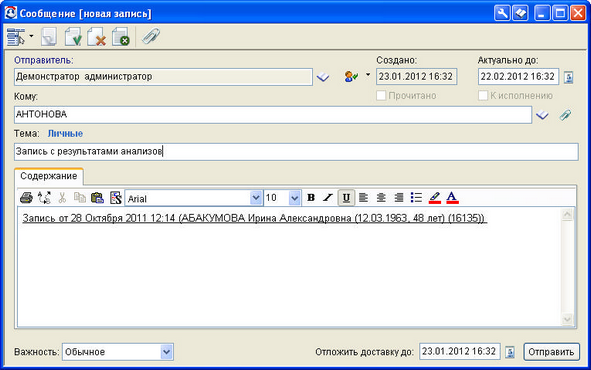Toggle underline formatting
The height and width of the screenshot is (370, 591).
(x=346, y=197)
